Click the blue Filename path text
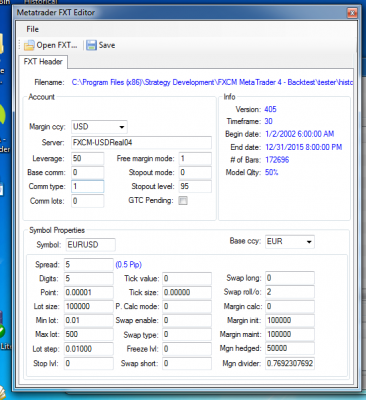The height and width of the screenshot is (400, 366). [212, 82]
